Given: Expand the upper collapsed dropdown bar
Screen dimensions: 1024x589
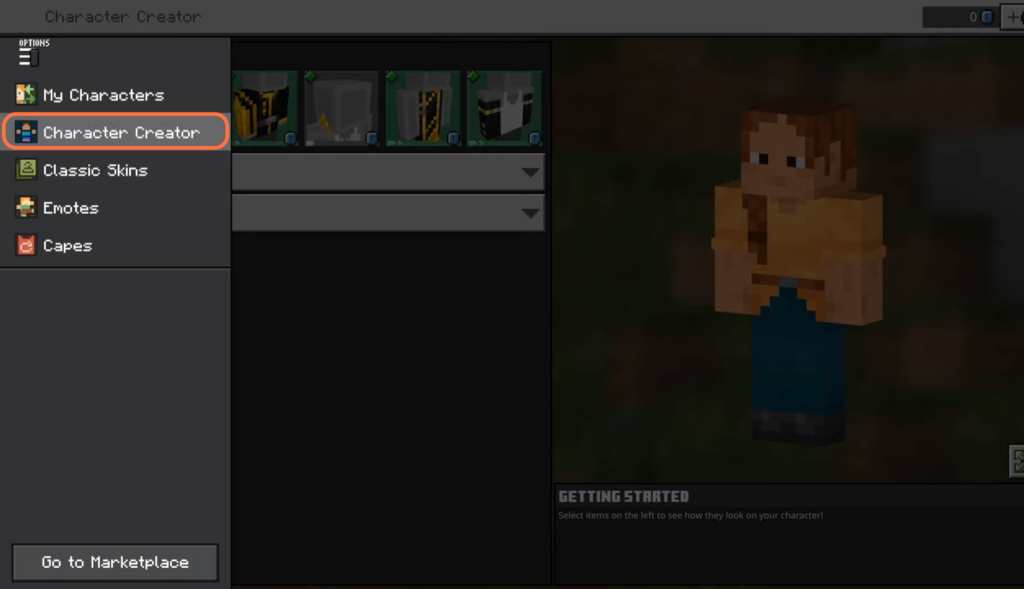Looking at the screenshot, I should [388, 172].
